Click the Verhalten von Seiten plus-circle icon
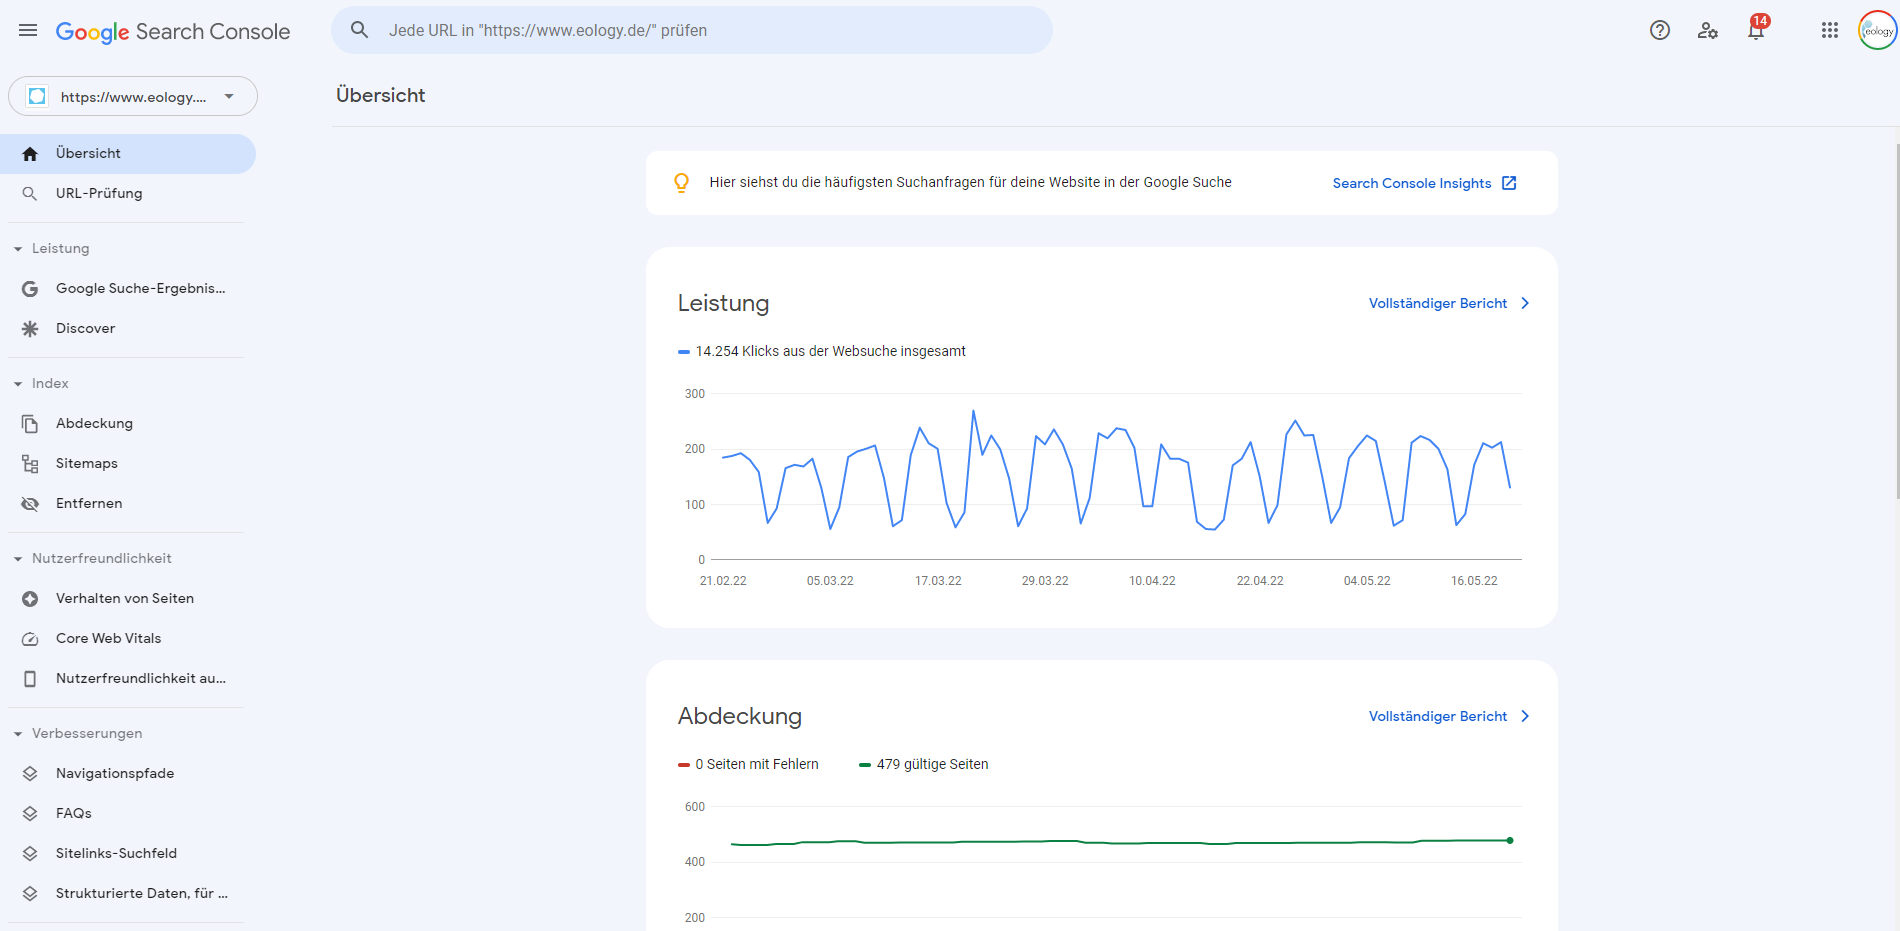Screen dimensions: 1900x931 30,599
